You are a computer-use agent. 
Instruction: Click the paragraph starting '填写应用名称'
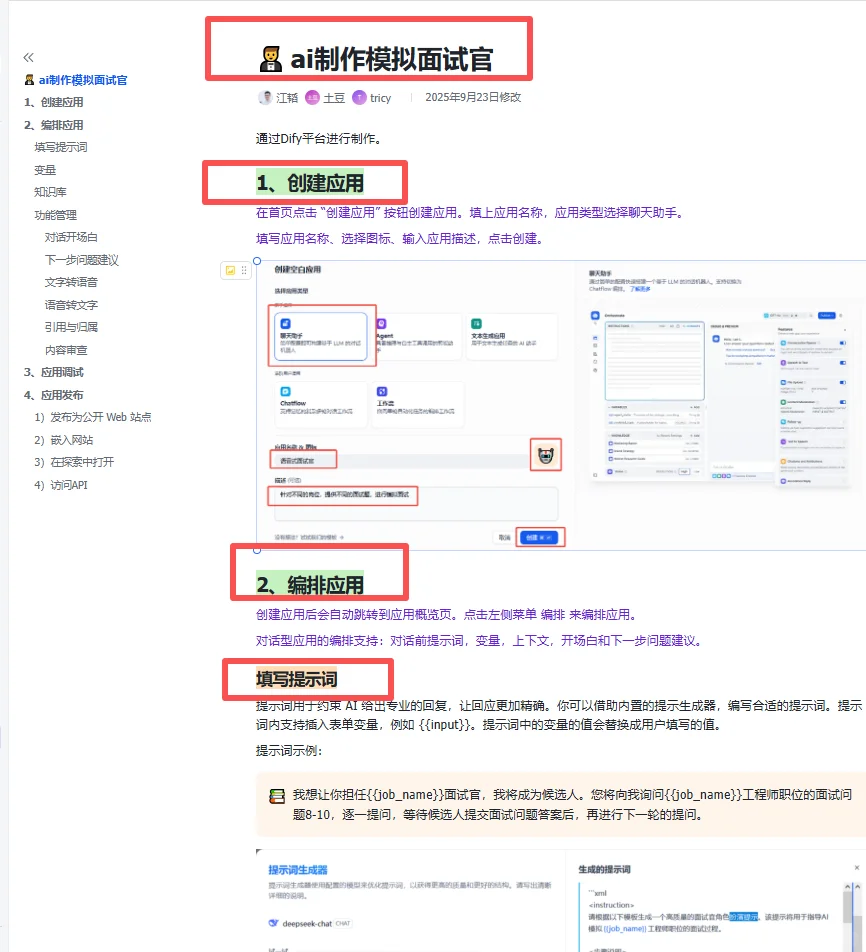pyautogui.click(x=401, y=239)
